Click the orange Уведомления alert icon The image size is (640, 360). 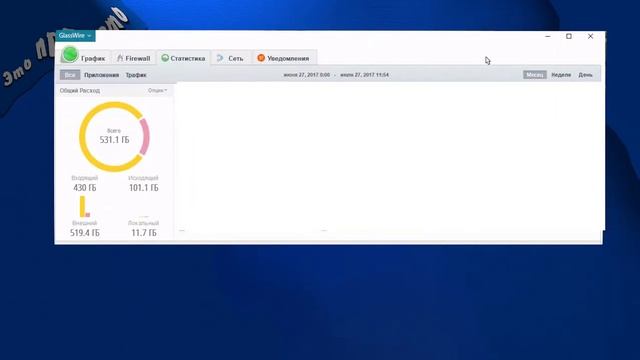point(261,58)
